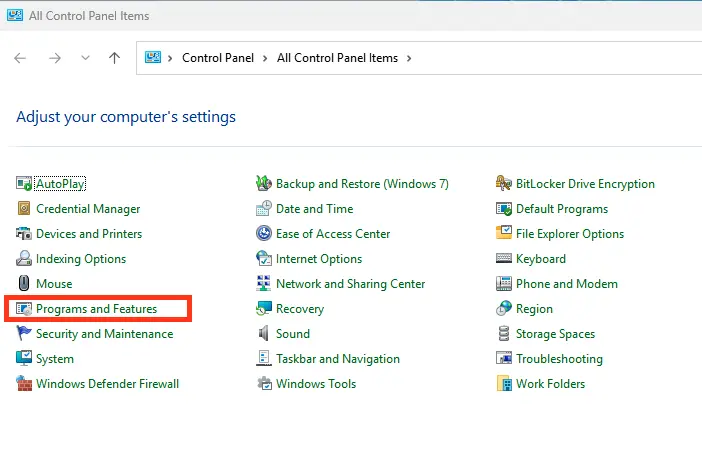The width and height of the screenshot is (702, 472).
Task: Click the Storage Spaces icon
Action: pos(505,334)
